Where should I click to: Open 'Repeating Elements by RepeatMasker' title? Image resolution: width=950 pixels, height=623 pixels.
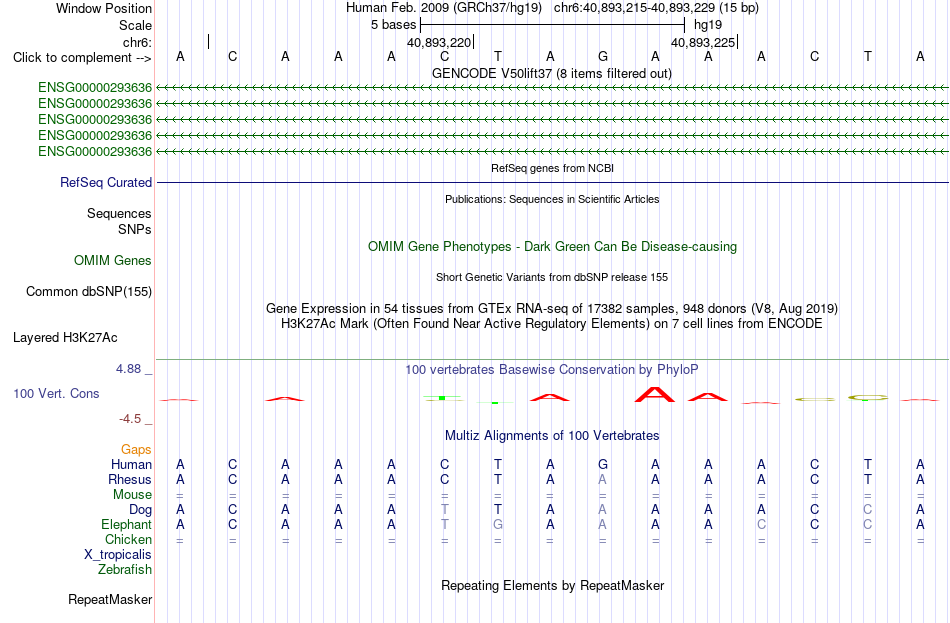pos(552,586)
